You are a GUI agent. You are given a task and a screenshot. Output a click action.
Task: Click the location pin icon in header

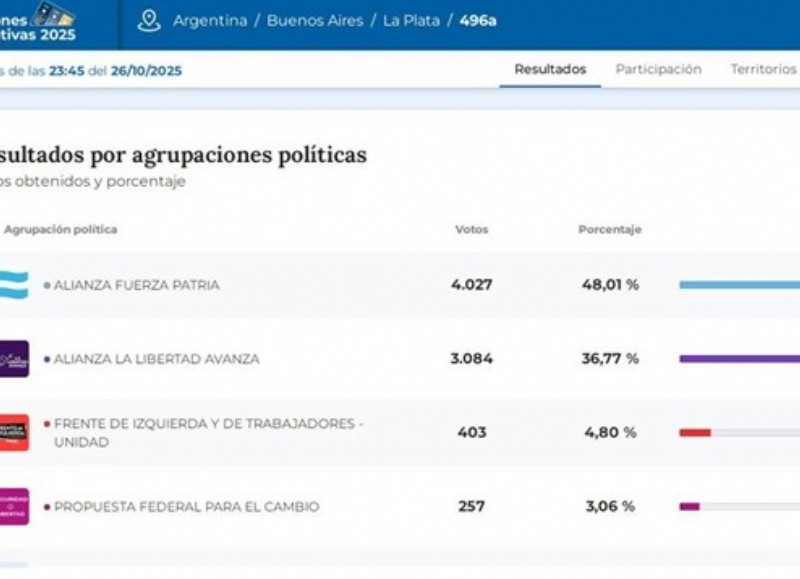[149, 21]
